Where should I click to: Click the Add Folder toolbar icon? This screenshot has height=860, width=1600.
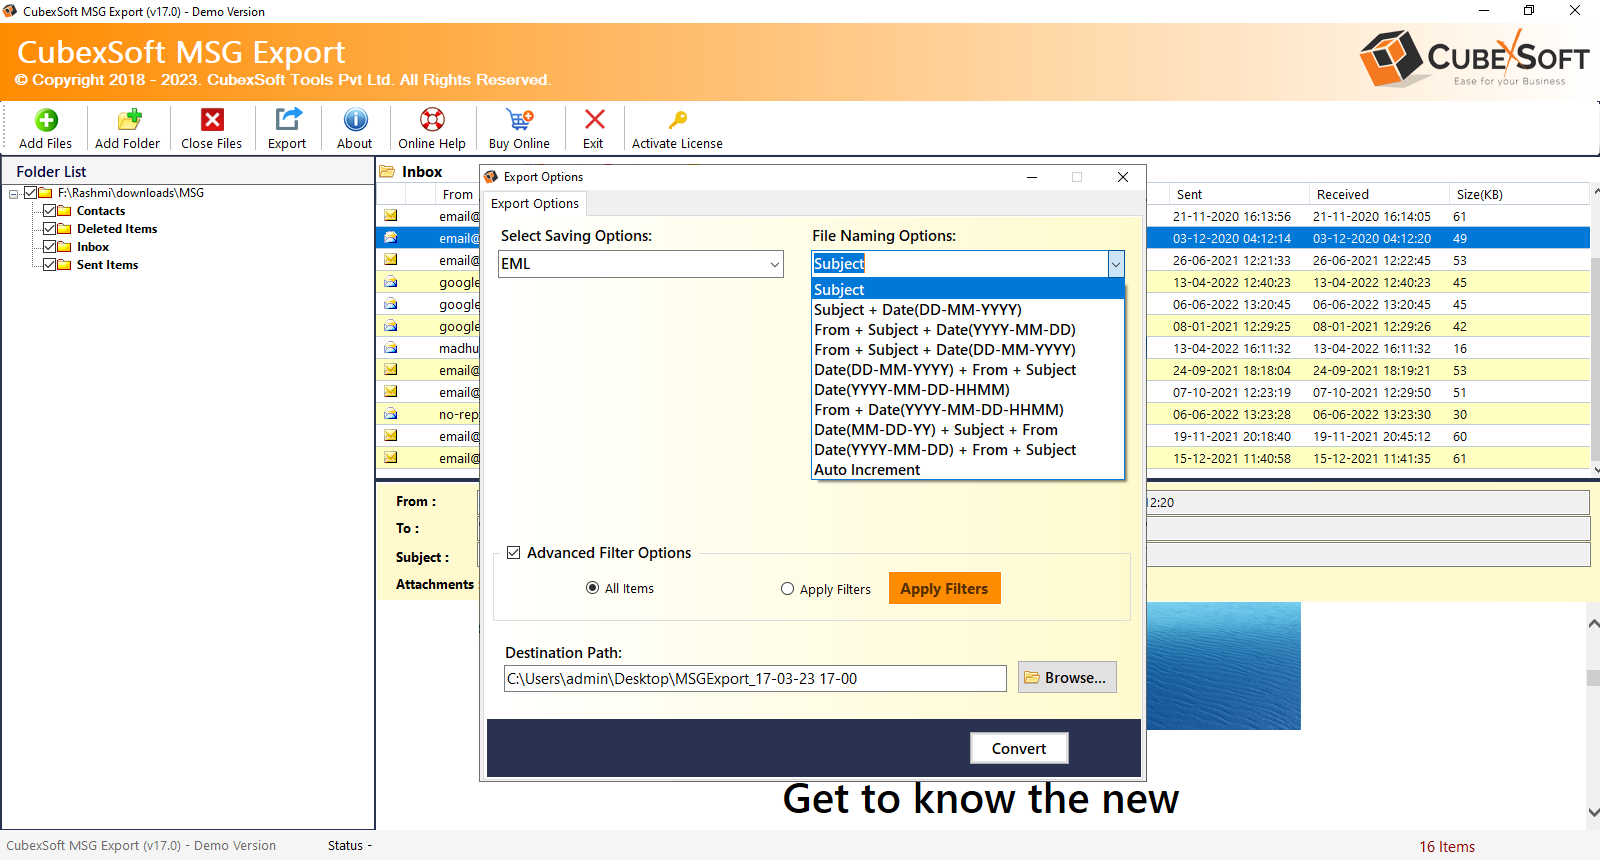[x=129, y=120]
